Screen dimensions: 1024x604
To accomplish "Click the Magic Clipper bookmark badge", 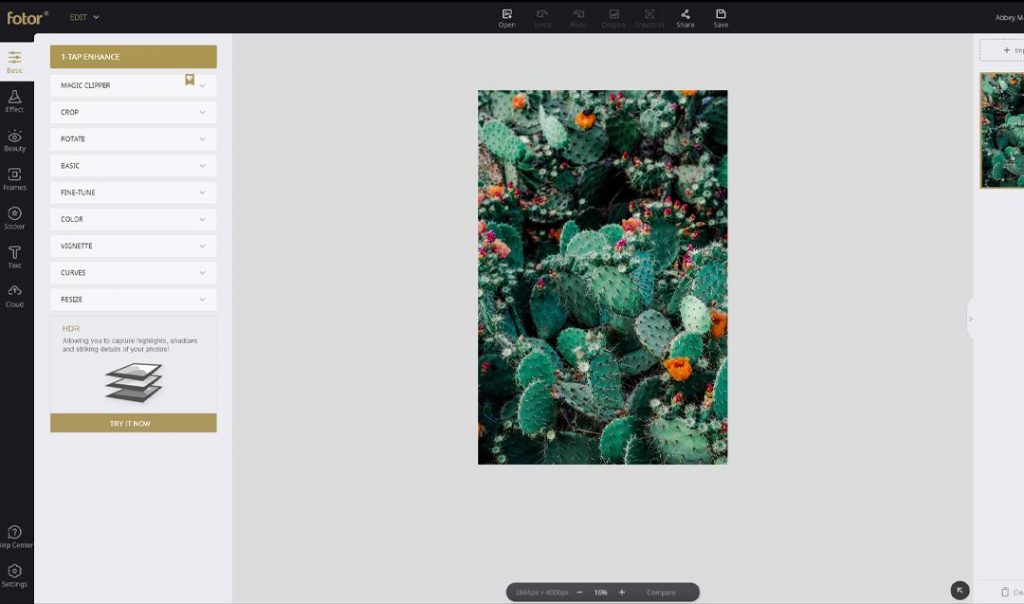I will pos(189,80).
